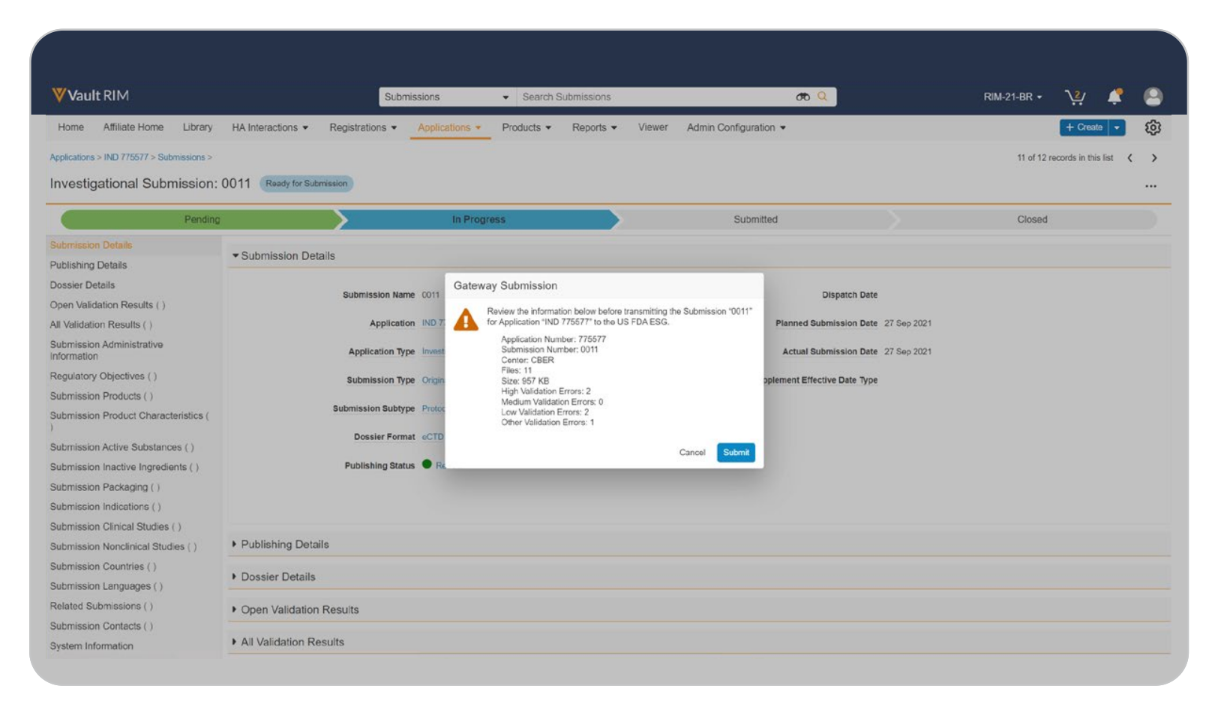Open the Reports menu

pyautogui.click(x=594, y=128)
